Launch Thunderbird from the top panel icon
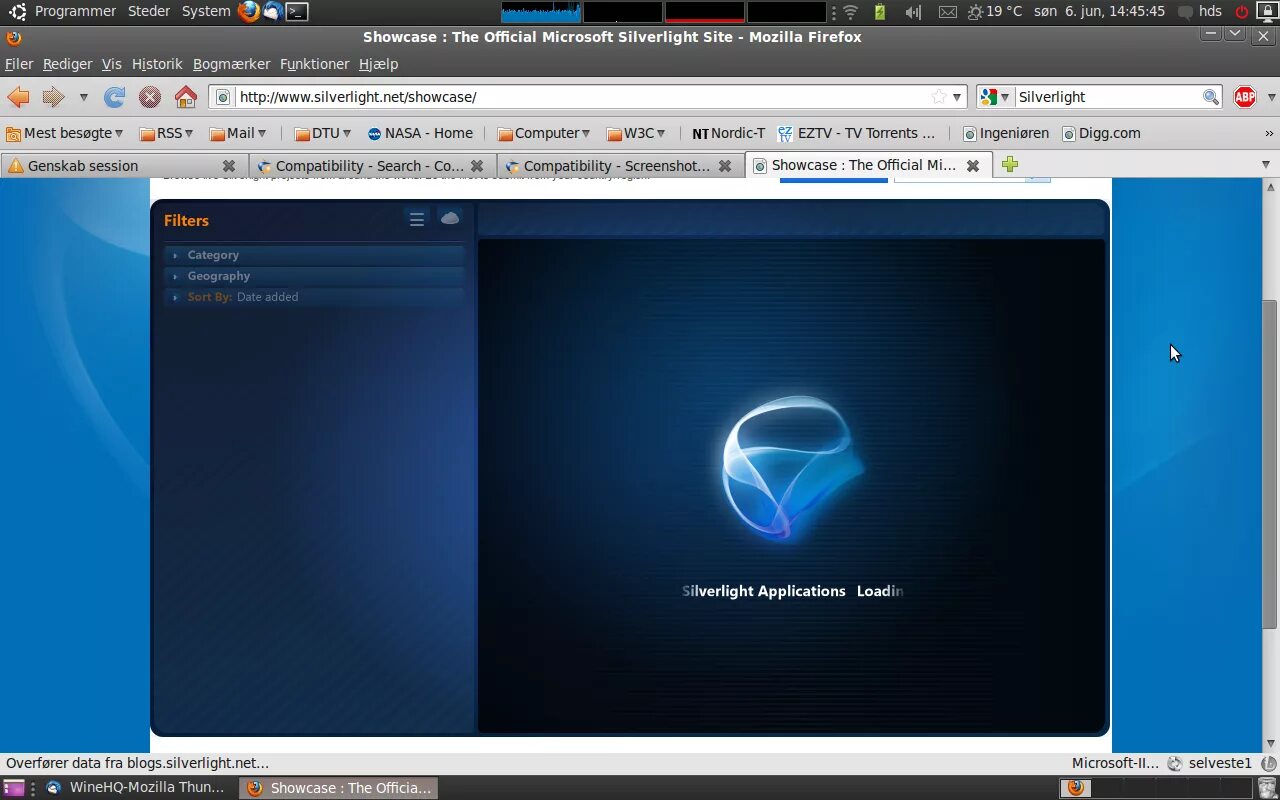Viewport: 1280px width, 800px height. (x=273, y=11)
